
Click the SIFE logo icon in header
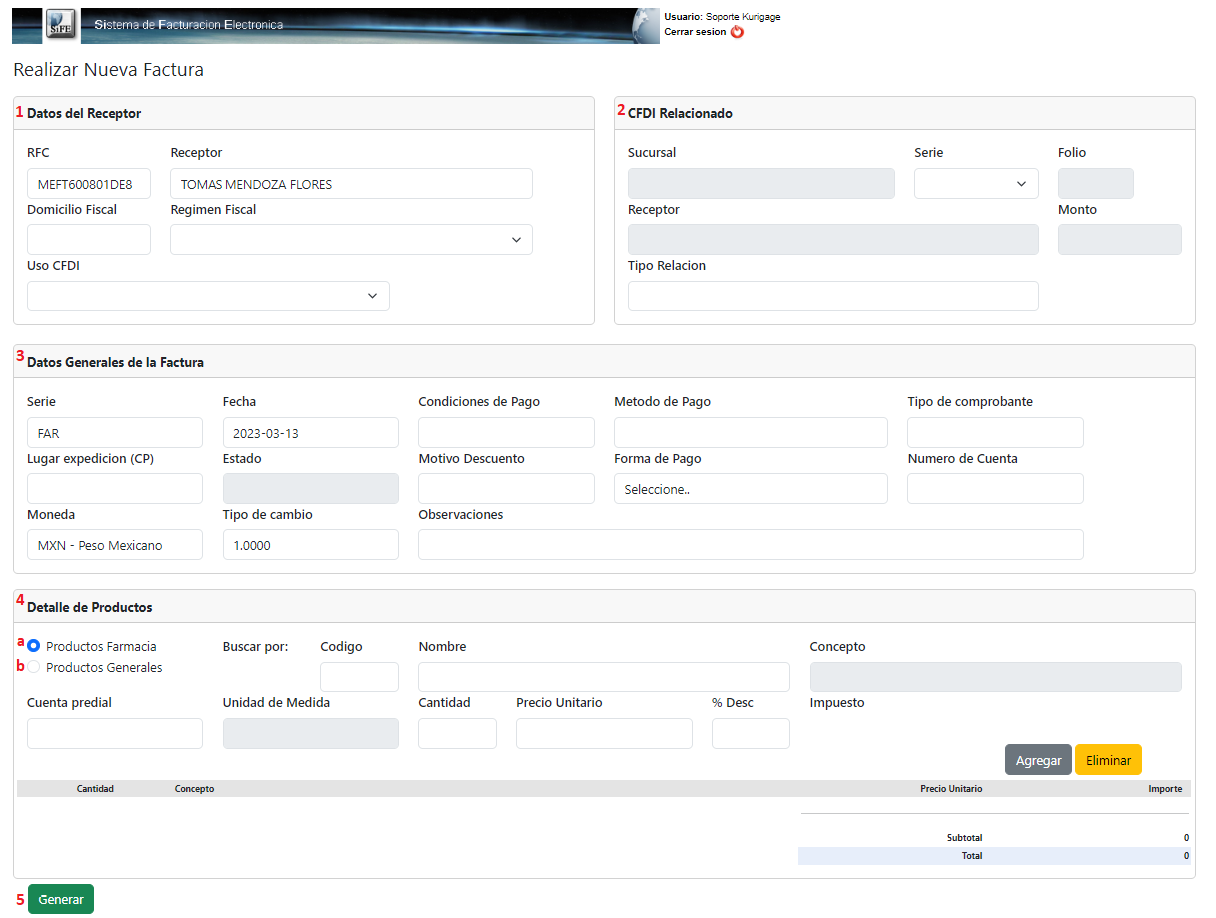coord(61,25)
